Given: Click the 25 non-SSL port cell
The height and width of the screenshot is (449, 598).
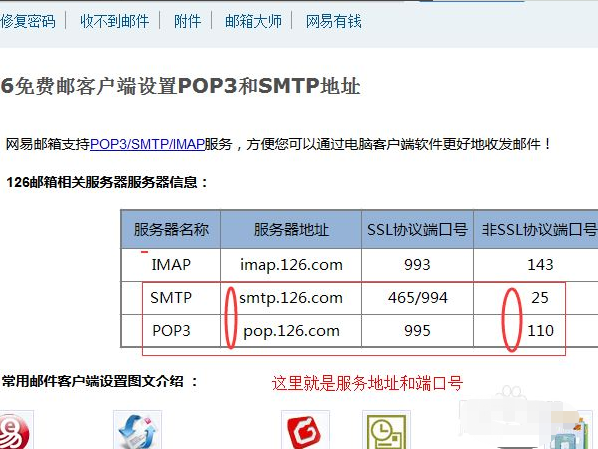Looking at the screenshot, I should tap(536, 298).
